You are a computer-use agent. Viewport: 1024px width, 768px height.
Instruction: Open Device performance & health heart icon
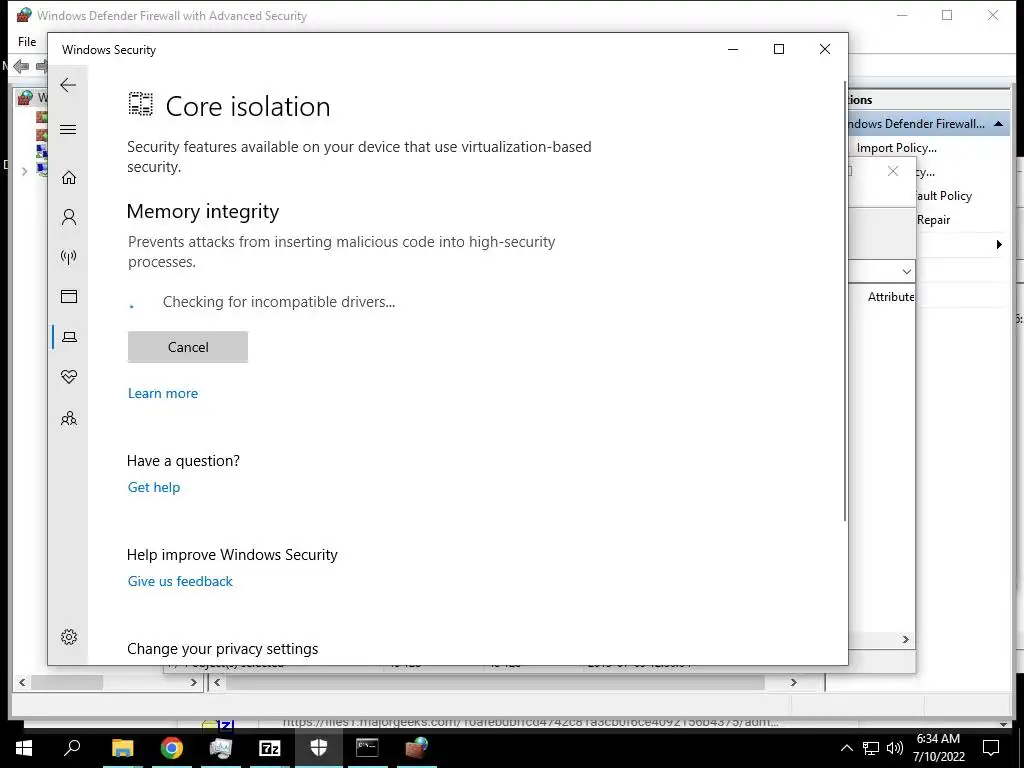point(69,377)
